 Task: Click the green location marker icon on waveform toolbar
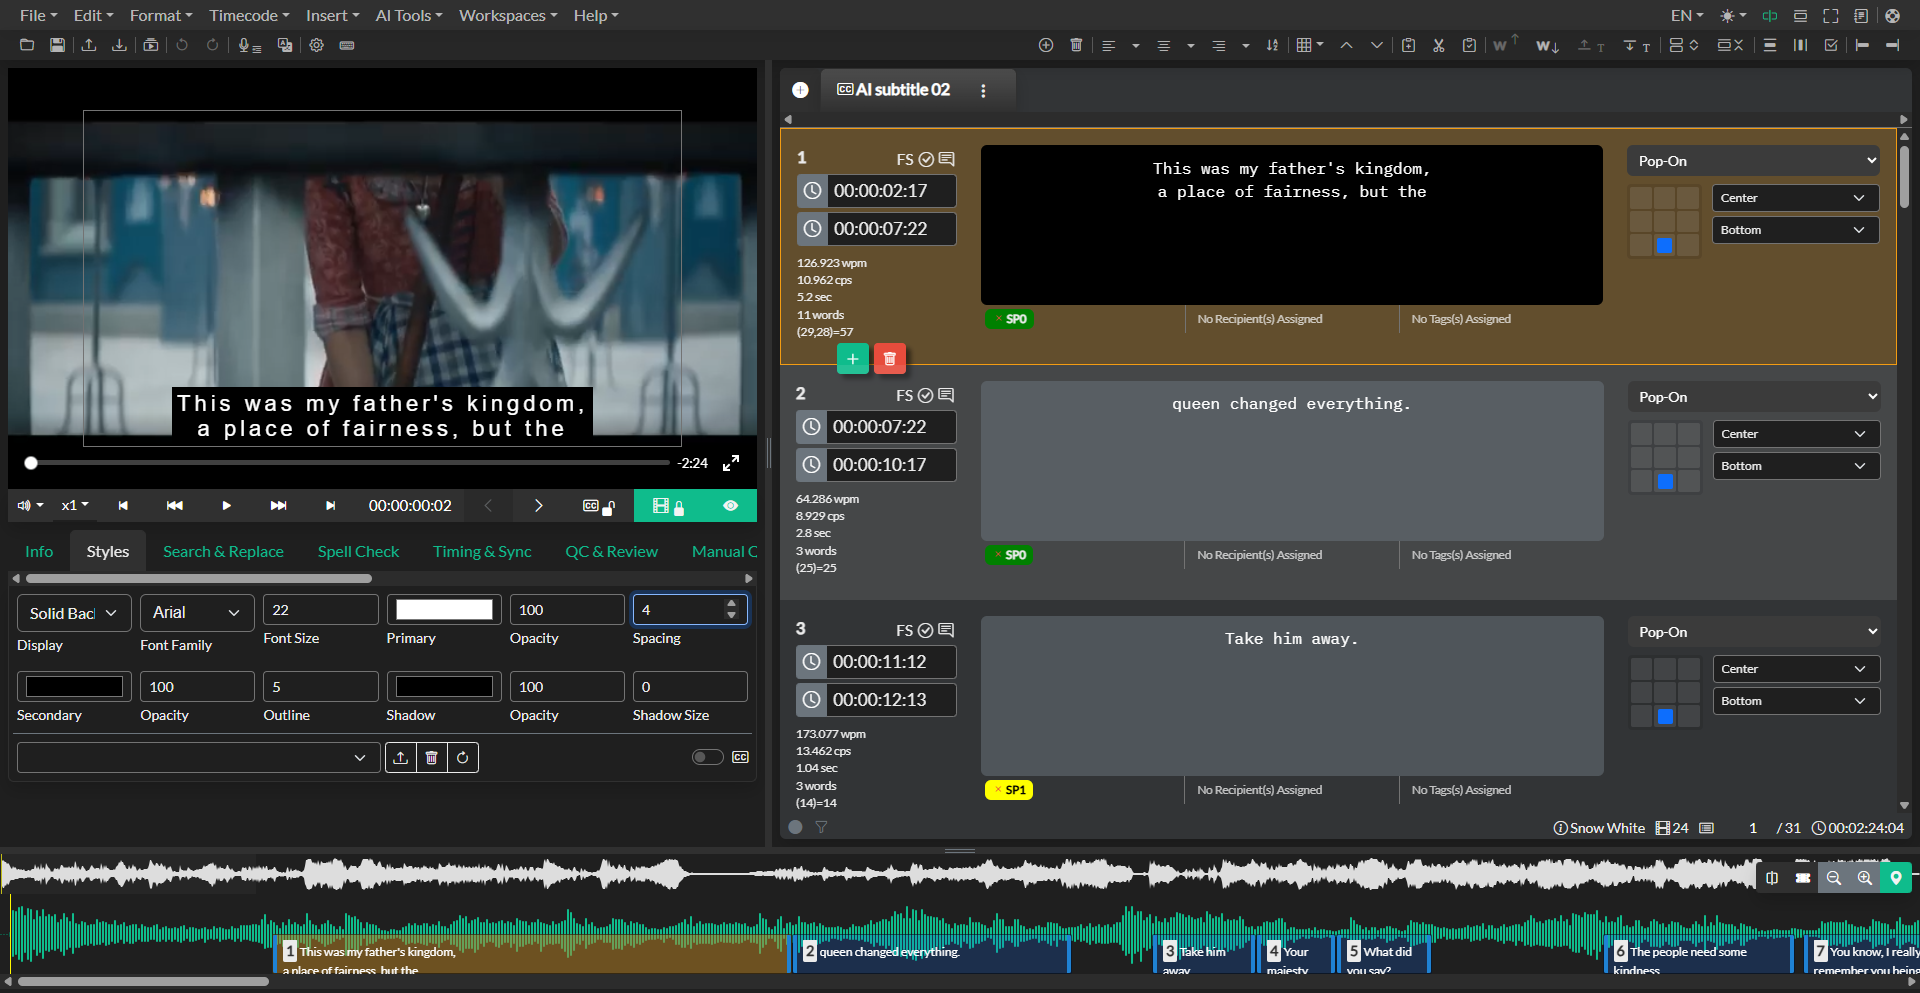[x=1896, y=878]
